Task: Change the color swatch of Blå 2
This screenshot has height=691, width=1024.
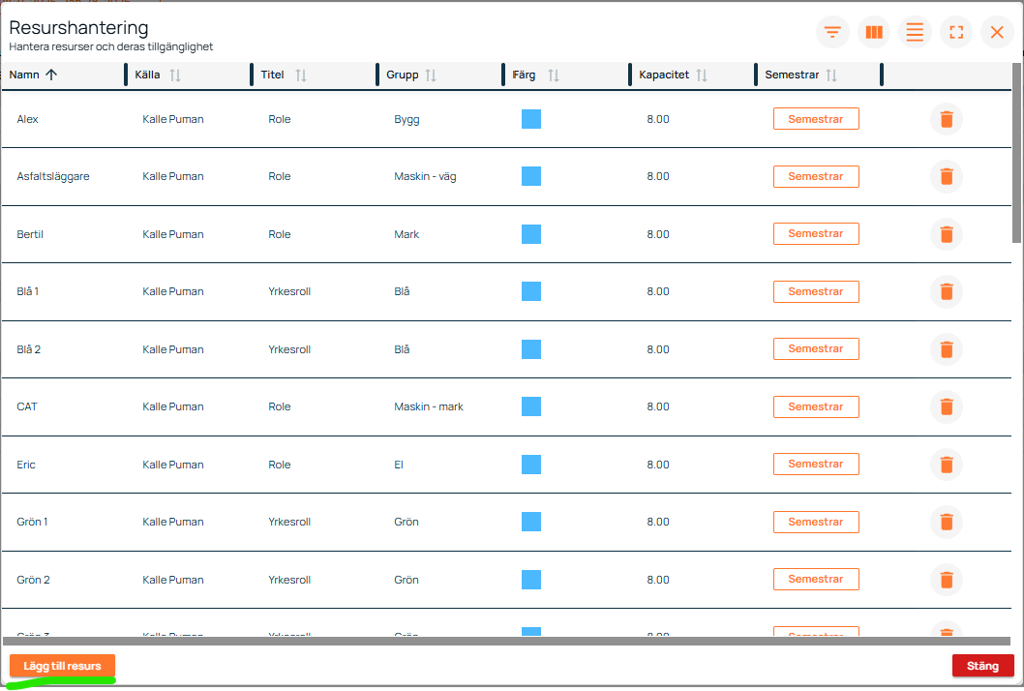Action: [x=531, y=349]
